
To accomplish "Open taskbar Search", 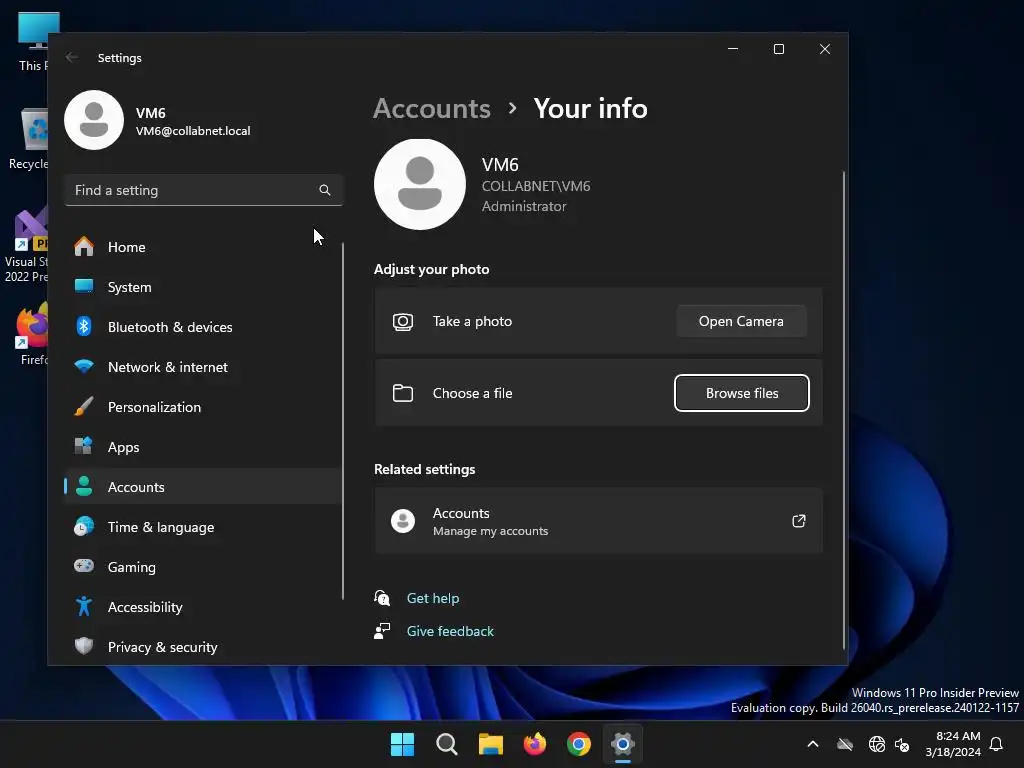I will [x=447, y=744].
